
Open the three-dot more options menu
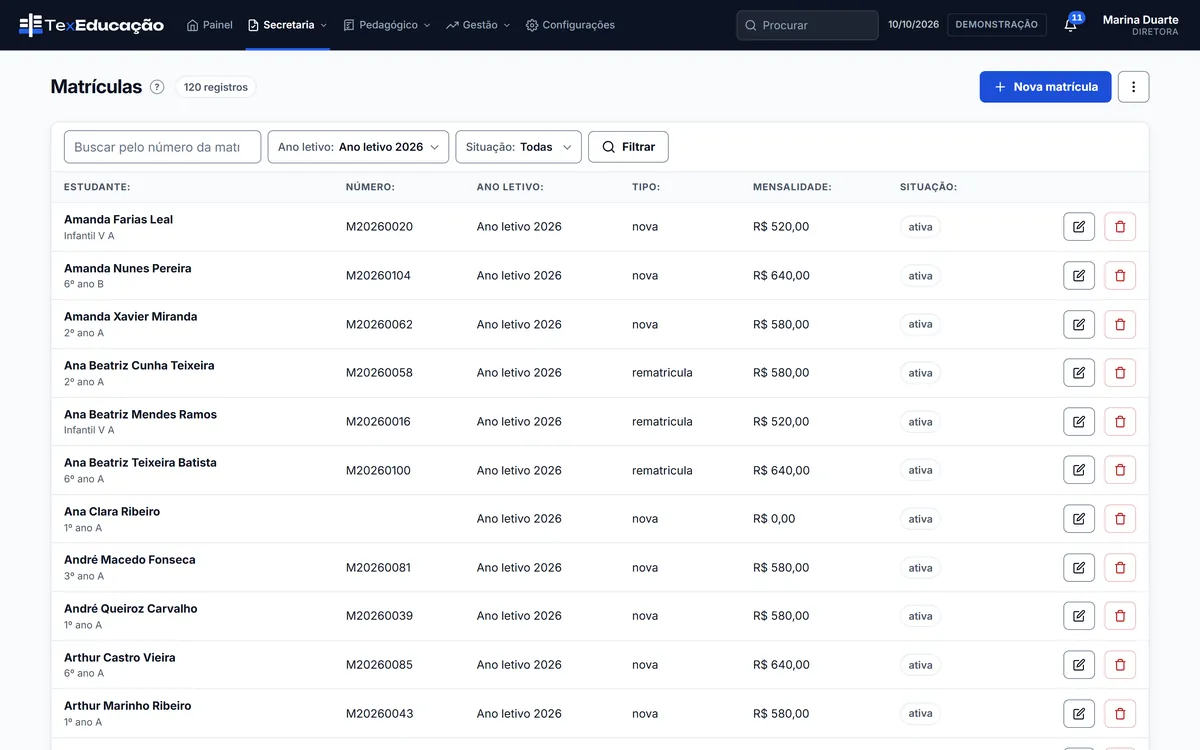click(1133, 87)
